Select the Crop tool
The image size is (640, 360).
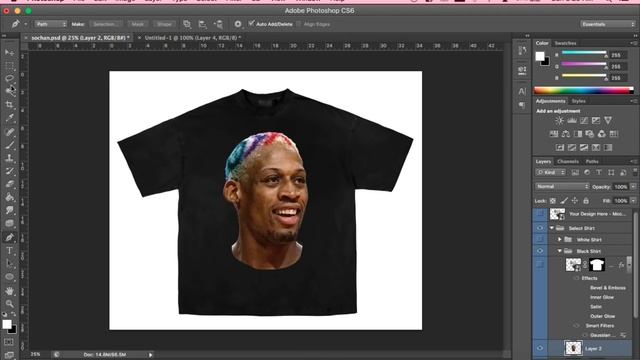(9, 104)
